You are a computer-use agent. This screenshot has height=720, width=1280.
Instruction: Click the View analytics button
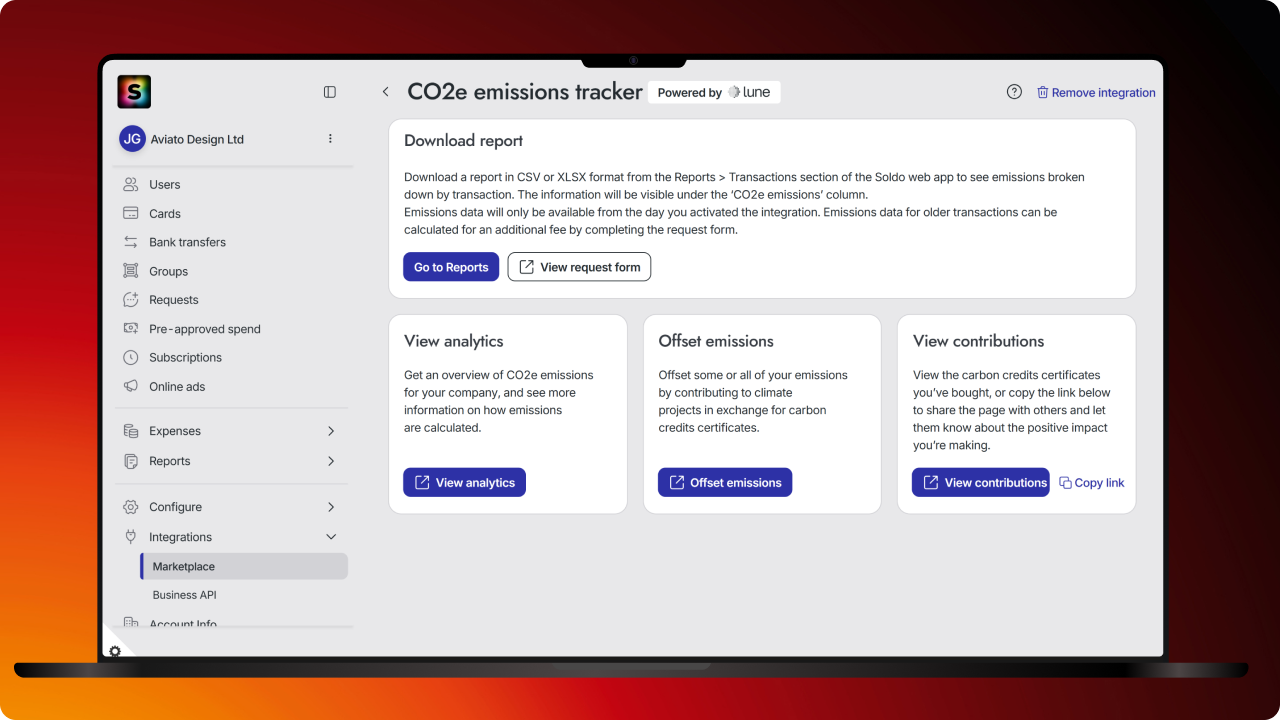pos(464,482)
